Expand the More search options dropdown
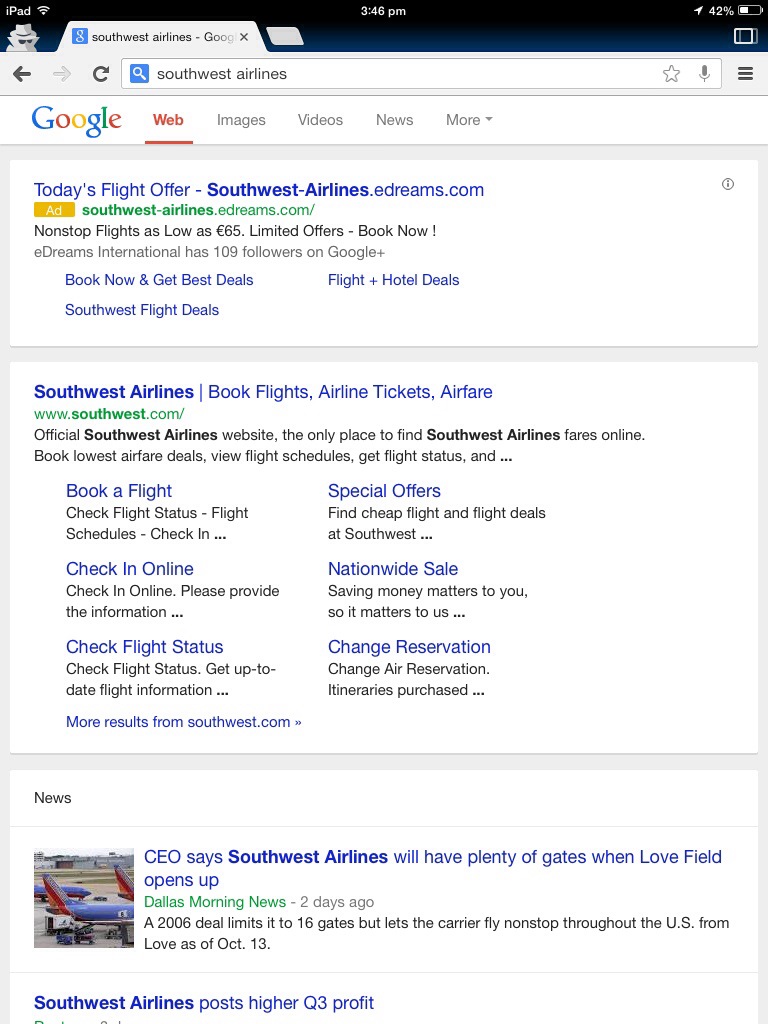 tap(469, 120)
